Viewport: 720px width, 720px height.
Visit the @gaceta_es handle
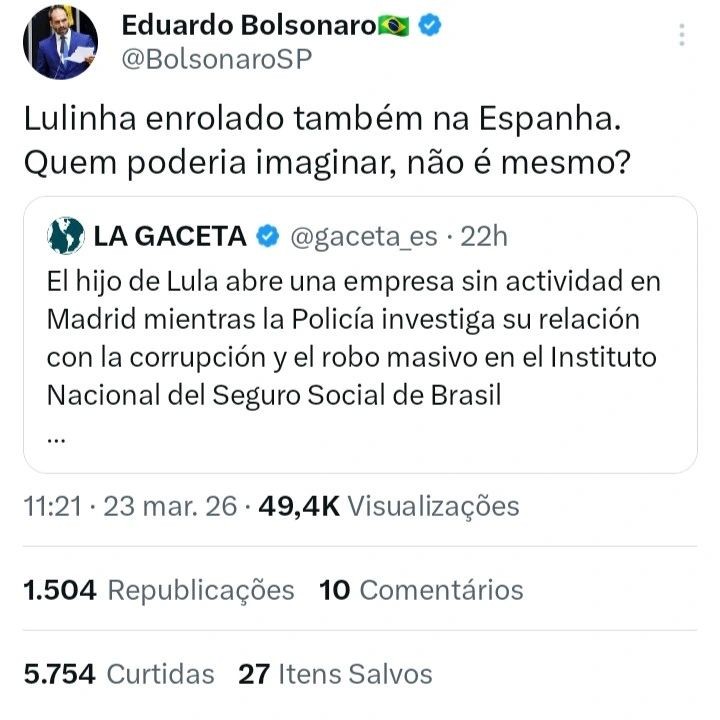click(361, 236)
